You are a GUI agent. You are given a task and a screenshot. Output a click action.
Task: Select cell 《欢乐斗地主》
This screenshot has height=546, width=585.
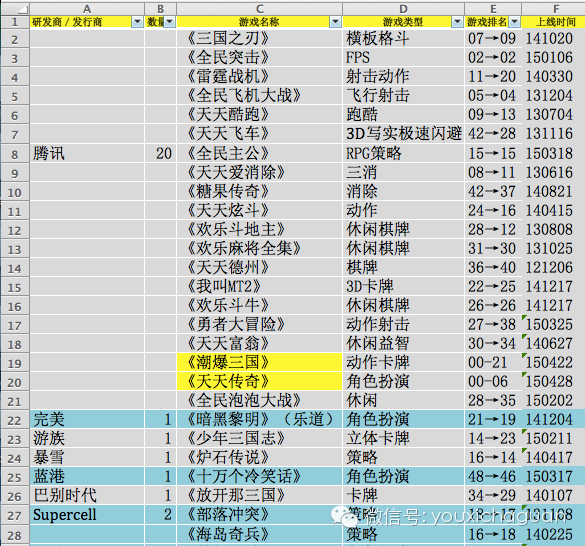(260, 230)
